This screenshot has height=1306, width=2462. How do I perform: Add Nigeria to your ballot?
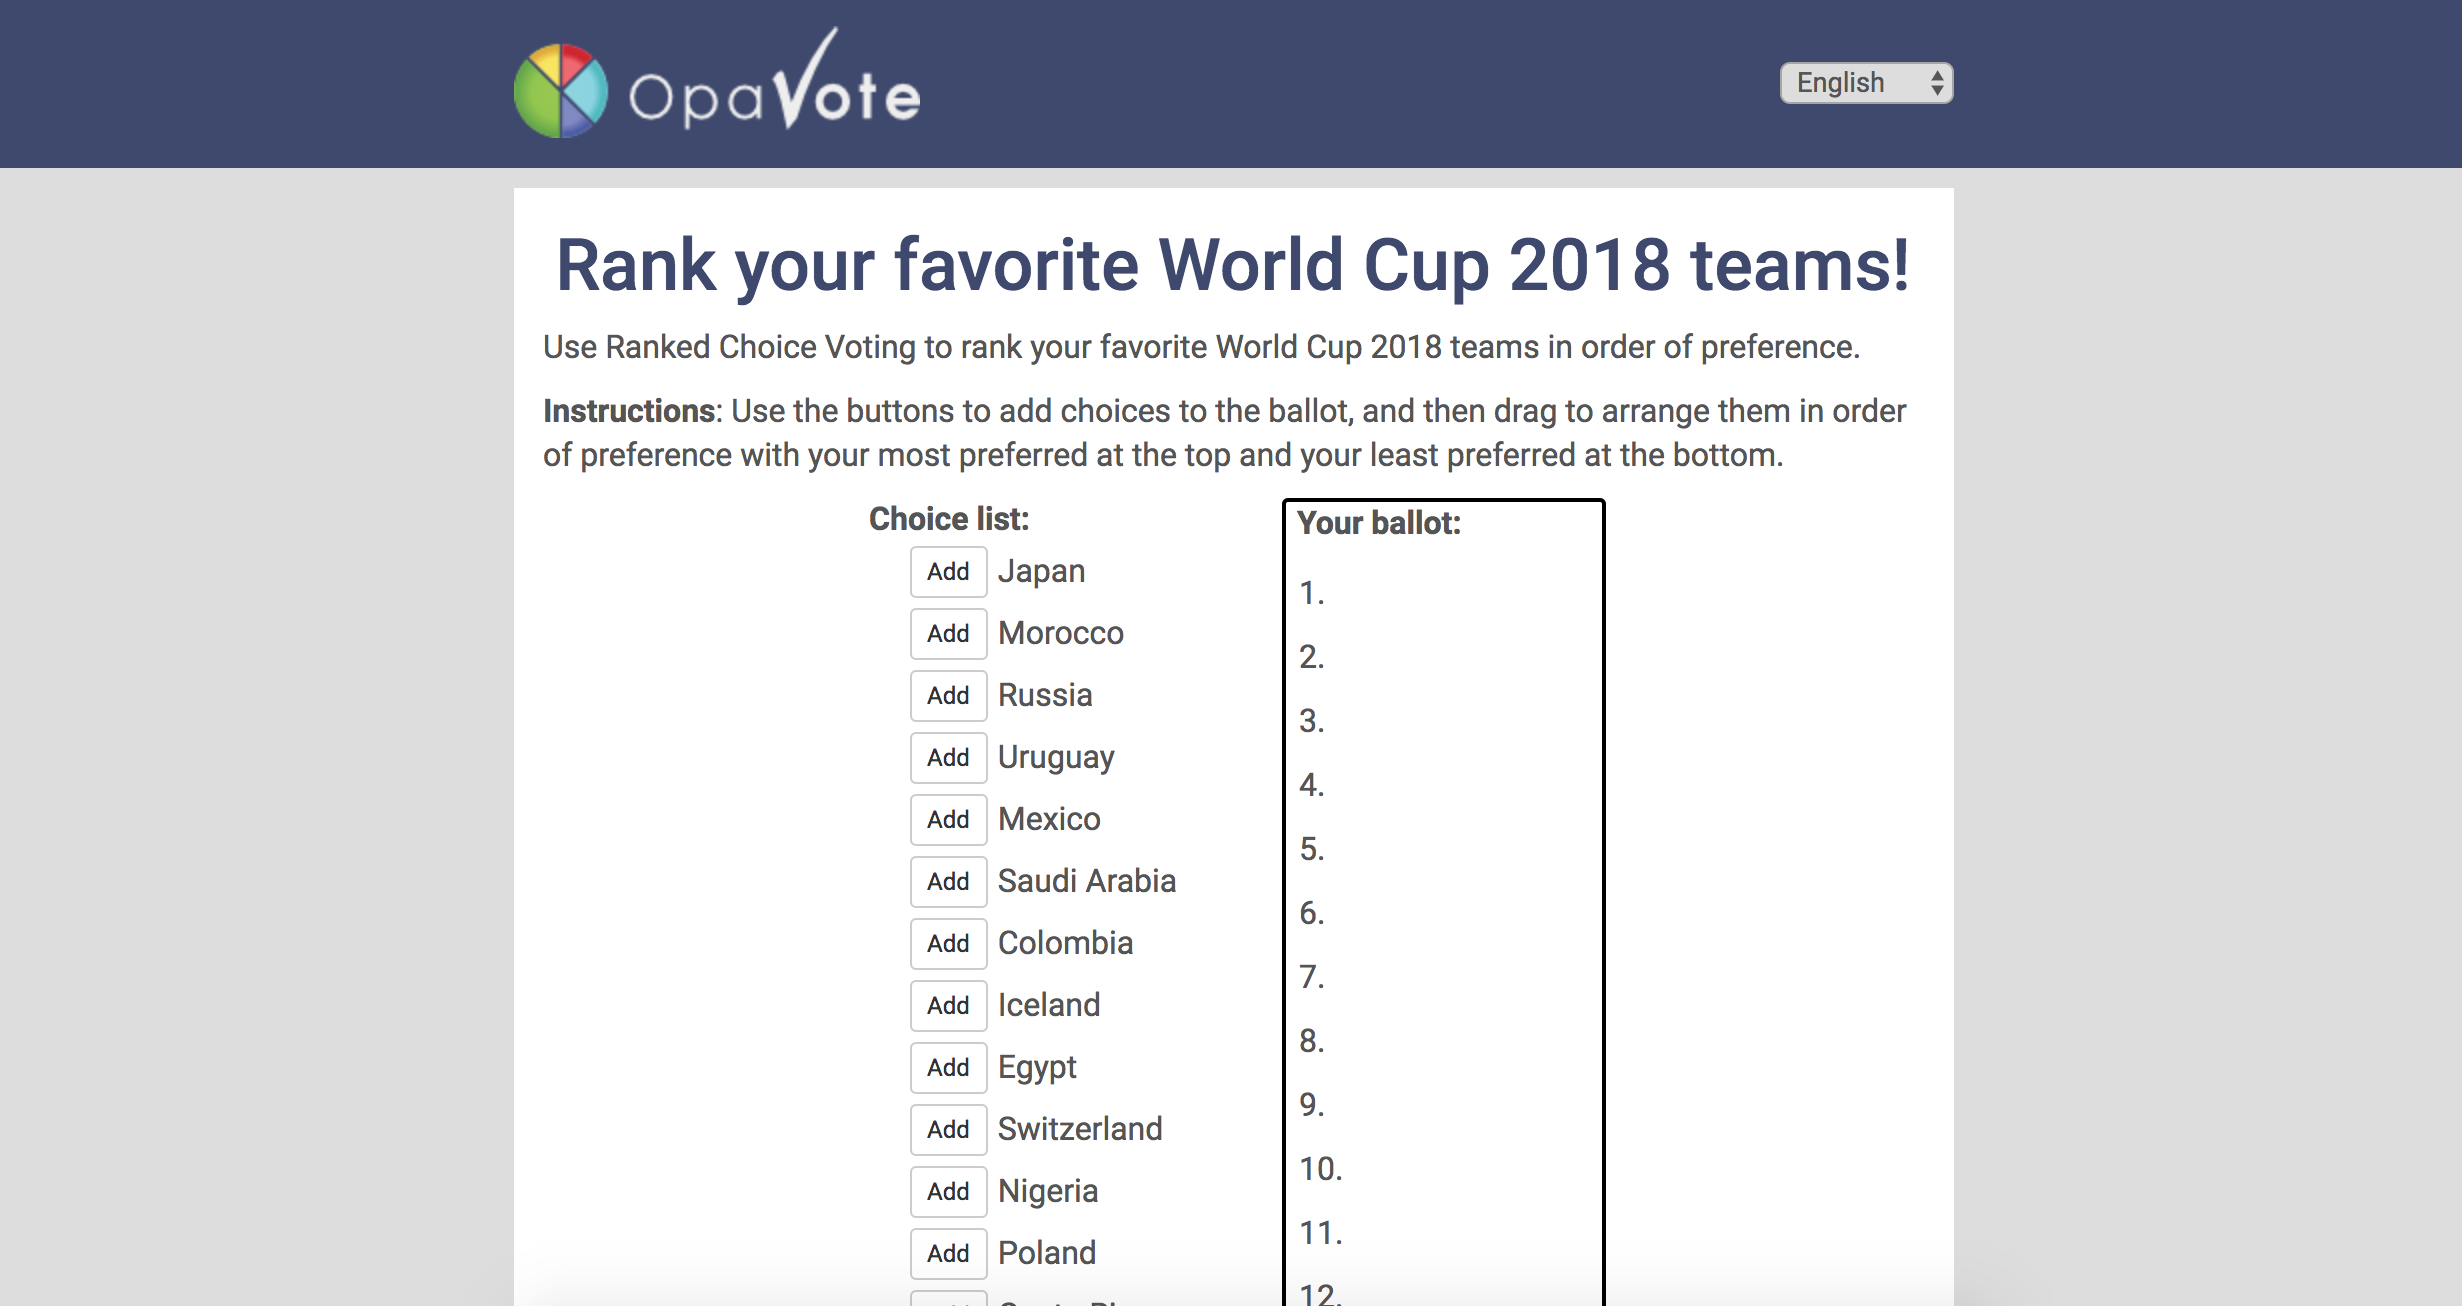[x=948, y=1192]
